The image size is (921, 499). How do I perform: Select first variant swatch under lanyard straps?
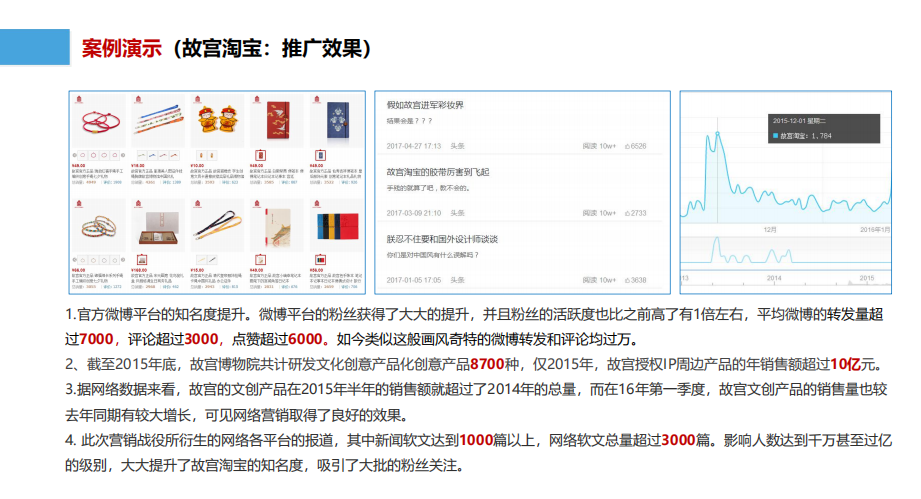point(142,156)
